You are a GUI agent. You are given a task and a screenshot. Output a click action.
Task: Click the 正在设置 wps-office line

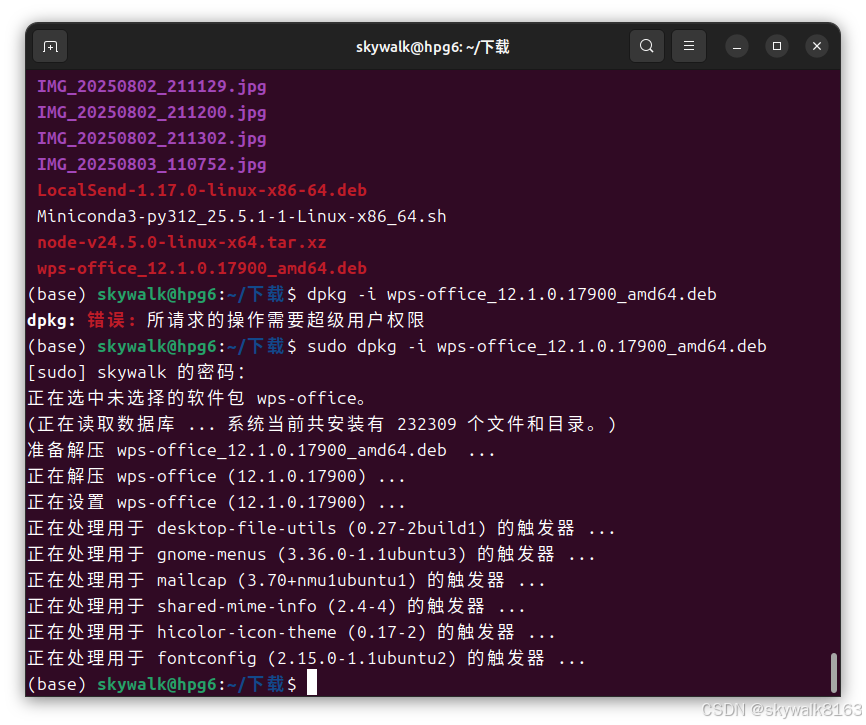pos(216,502)
